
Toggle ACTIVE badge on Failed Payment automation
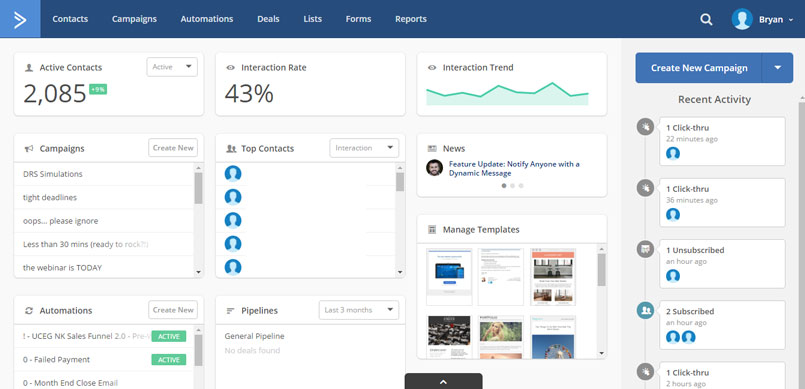[168, 360]
